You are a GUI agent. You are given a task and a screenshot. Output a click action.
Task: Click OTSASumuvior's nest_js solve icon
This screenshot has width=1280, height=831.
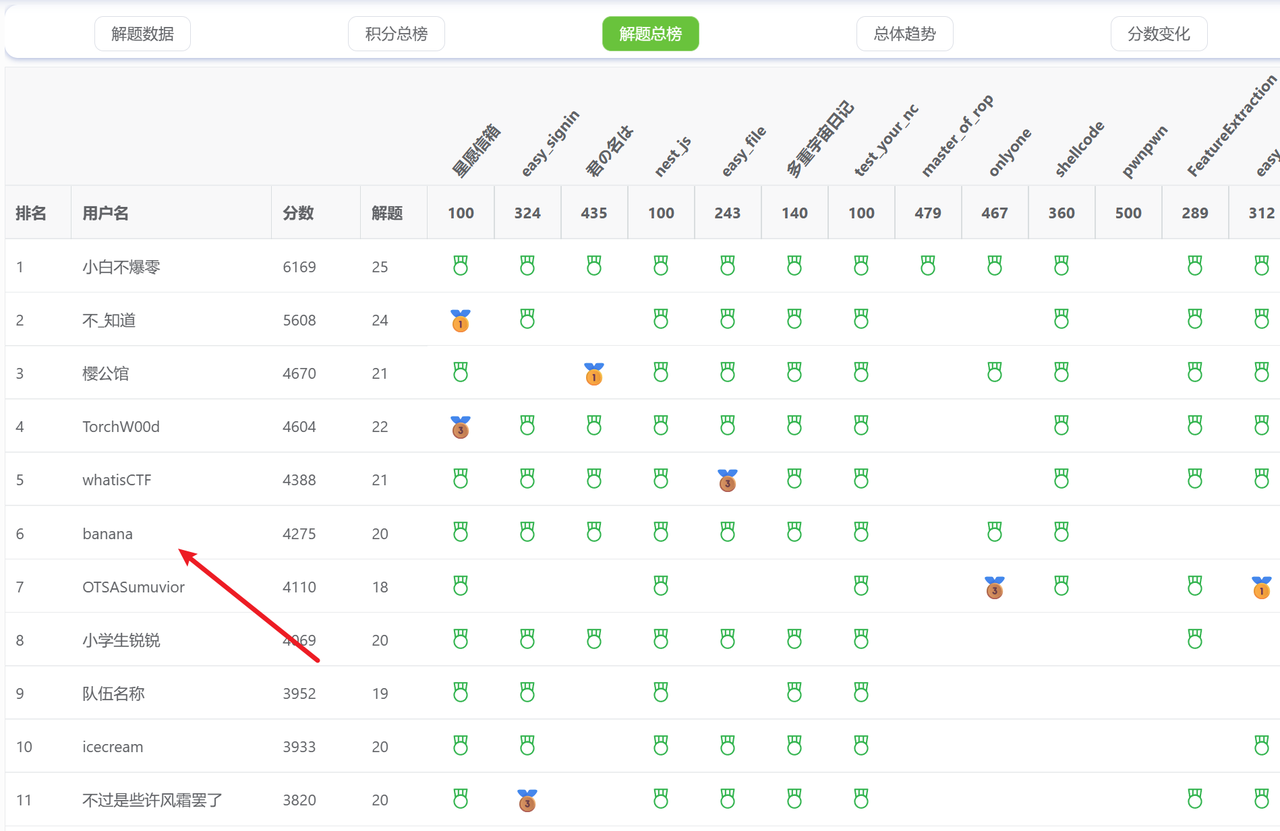661,586
